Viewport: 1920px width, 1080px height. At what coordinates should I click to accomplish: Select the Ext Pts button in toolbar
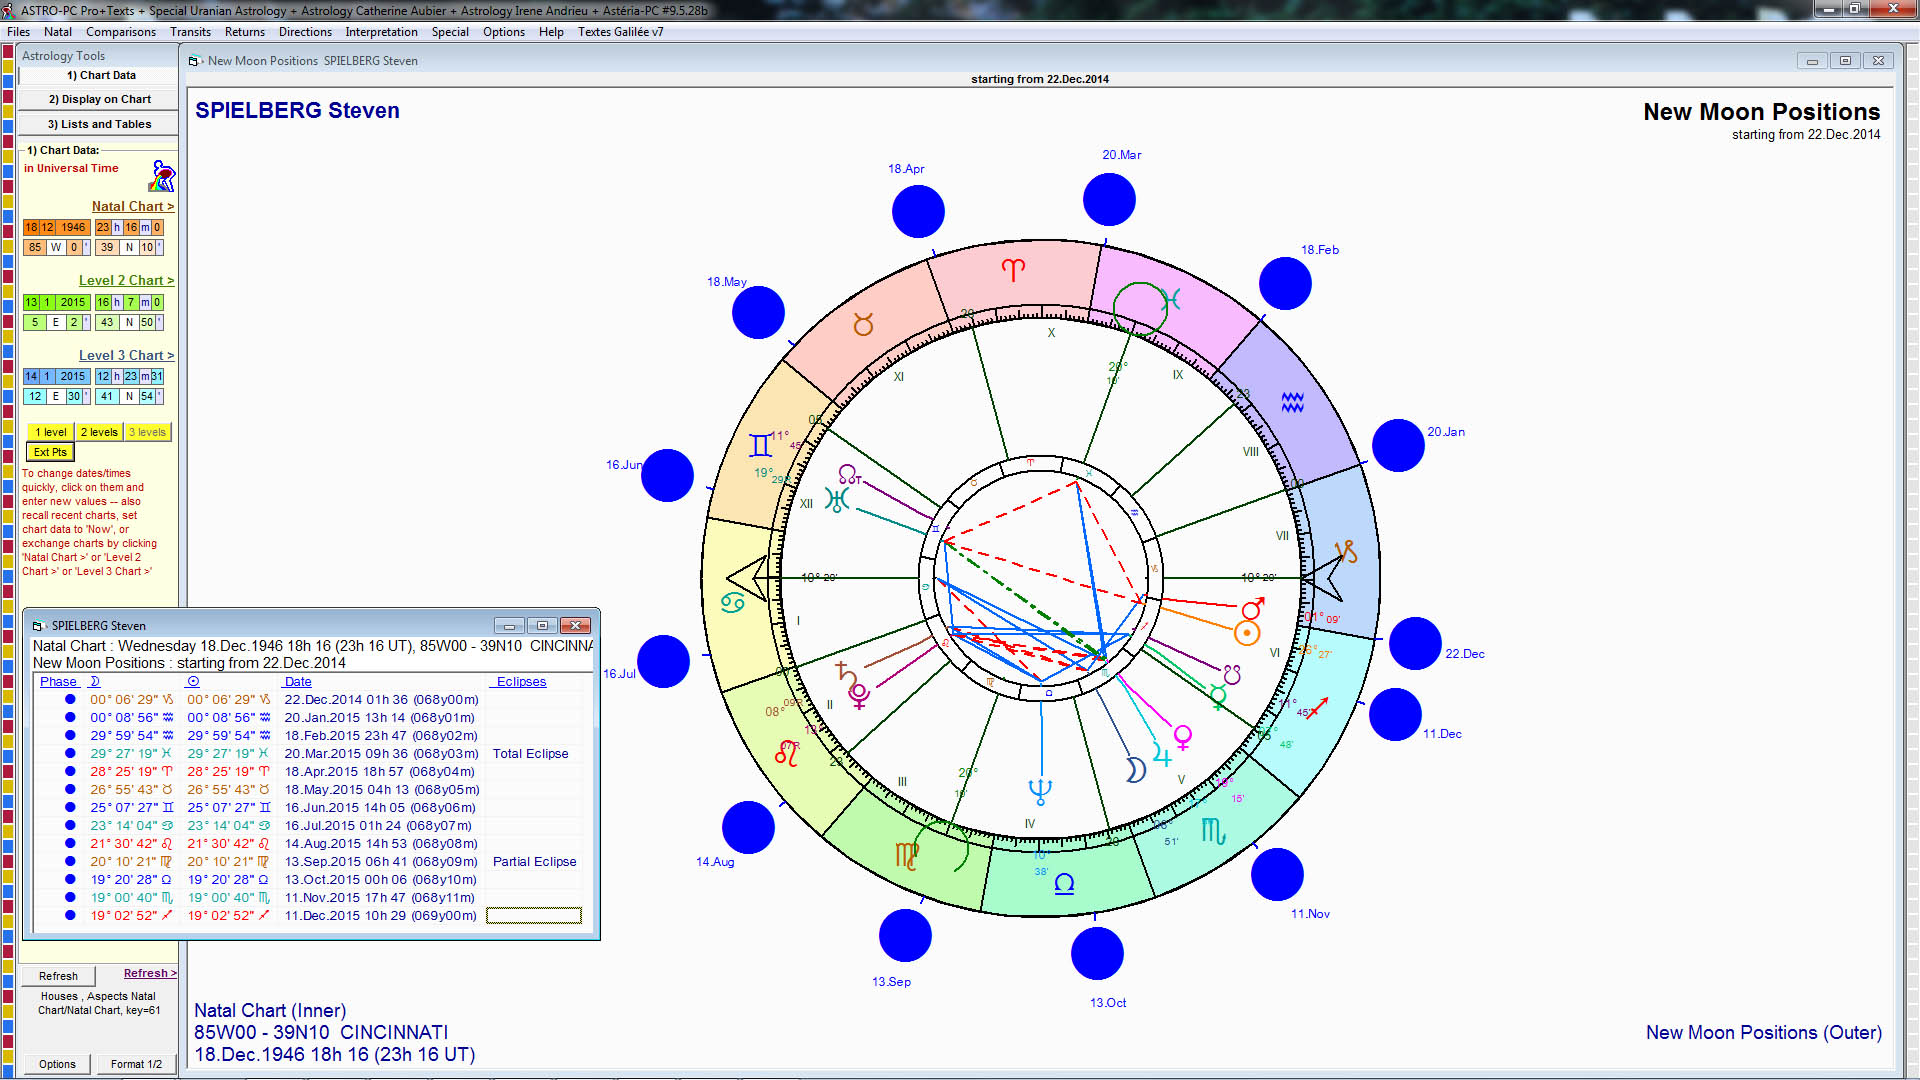click(50, 452)
